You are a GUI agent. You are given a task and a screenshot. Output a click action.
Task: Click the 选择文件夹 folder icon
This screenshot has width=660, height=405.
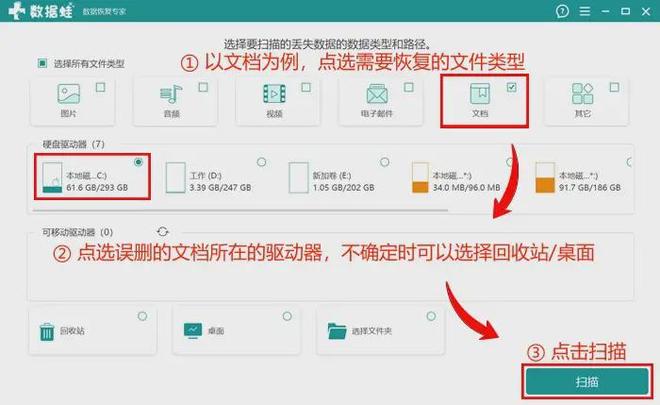[337, 331]
